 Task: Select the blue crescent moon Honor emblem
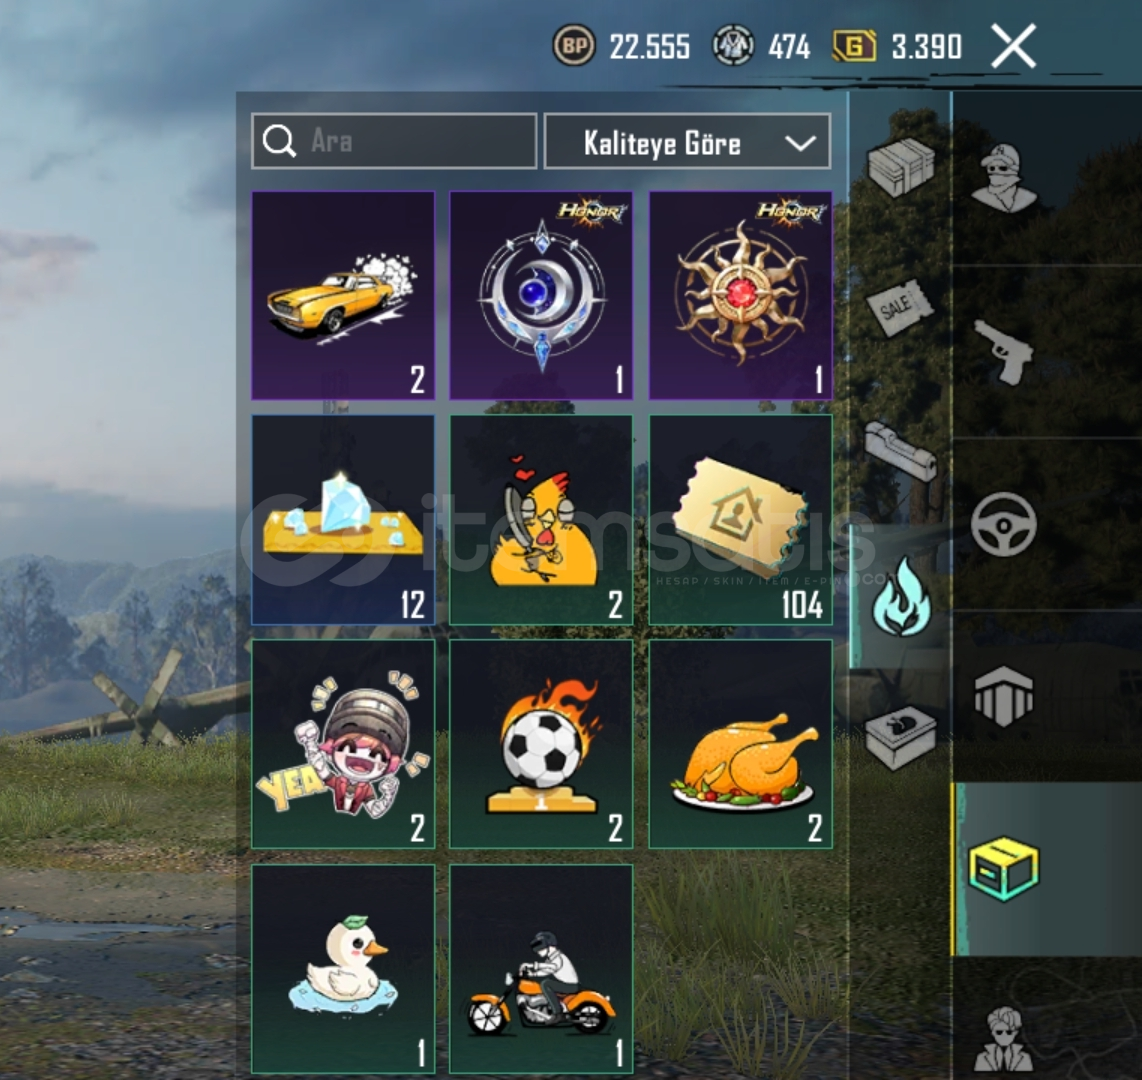[541, 295]
